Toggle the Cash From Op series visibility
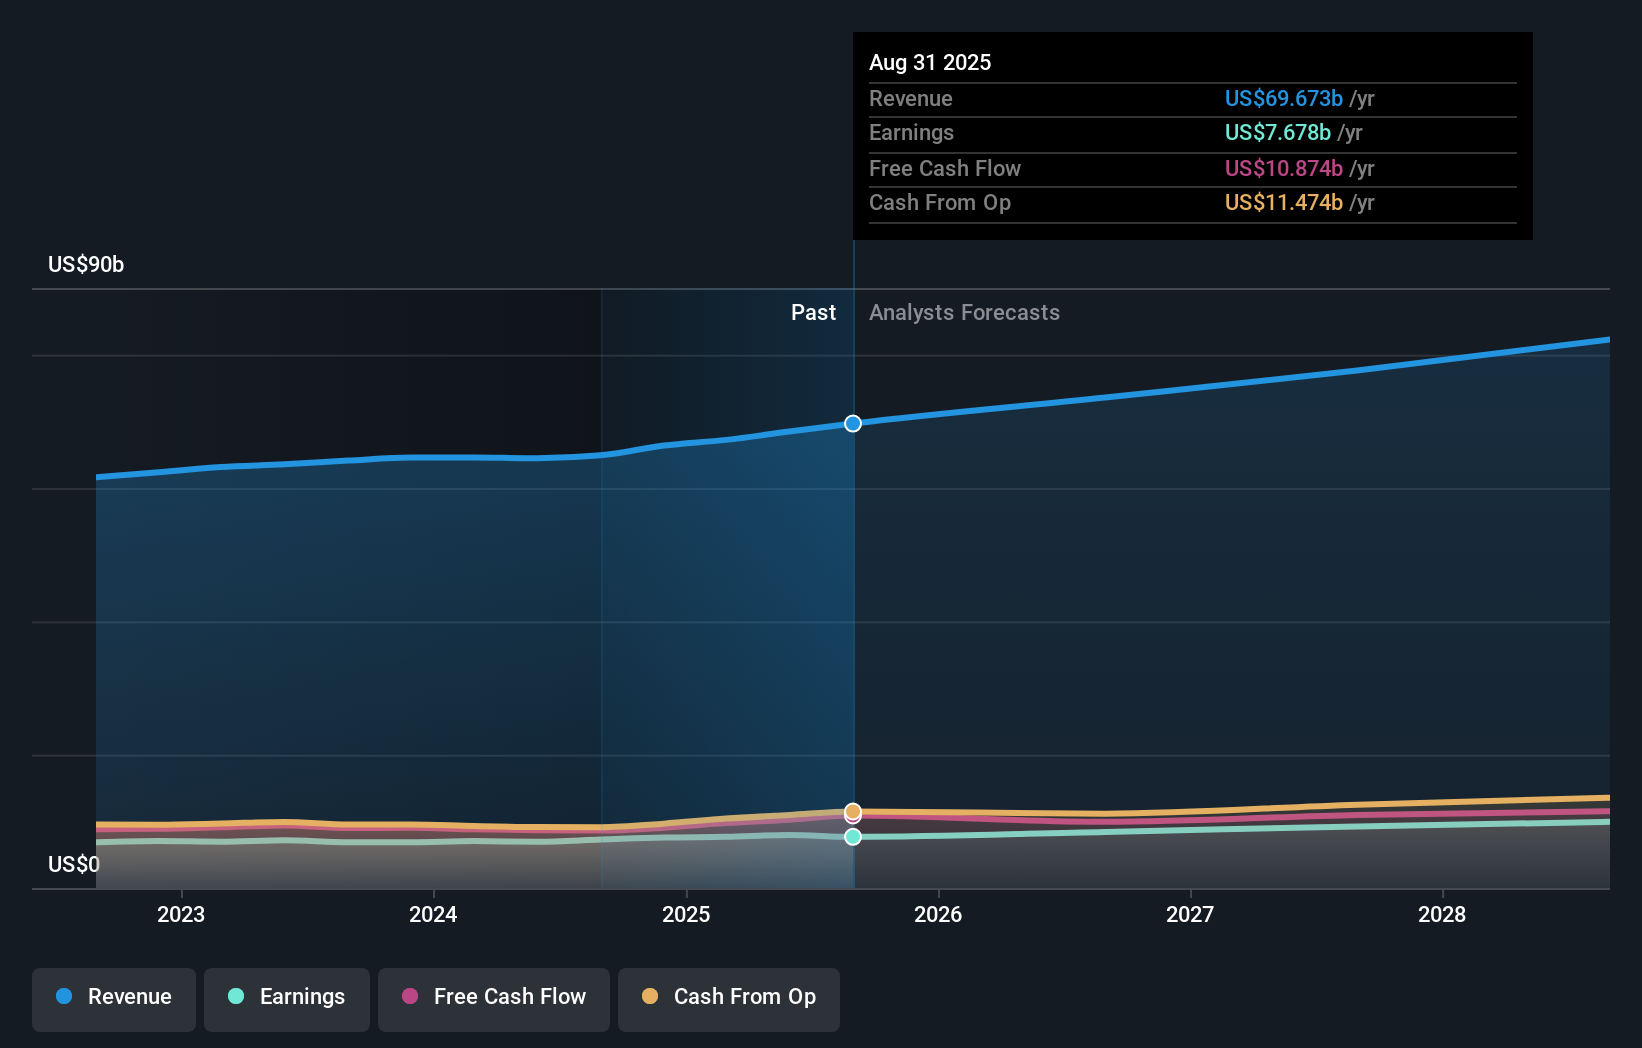This screenshot has height=1048, width=1642. [x=728, y=999]
